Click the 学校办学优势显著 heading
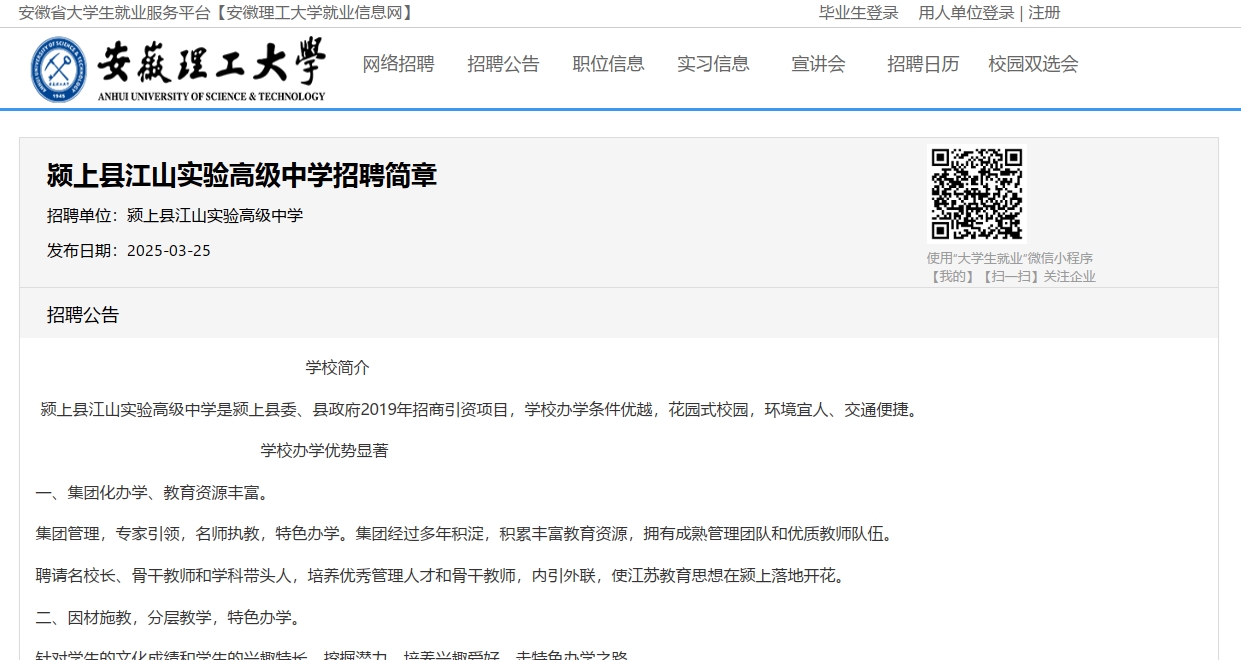Image resolution: width=1241 pixels, height=660 pixels. (324, 451)
